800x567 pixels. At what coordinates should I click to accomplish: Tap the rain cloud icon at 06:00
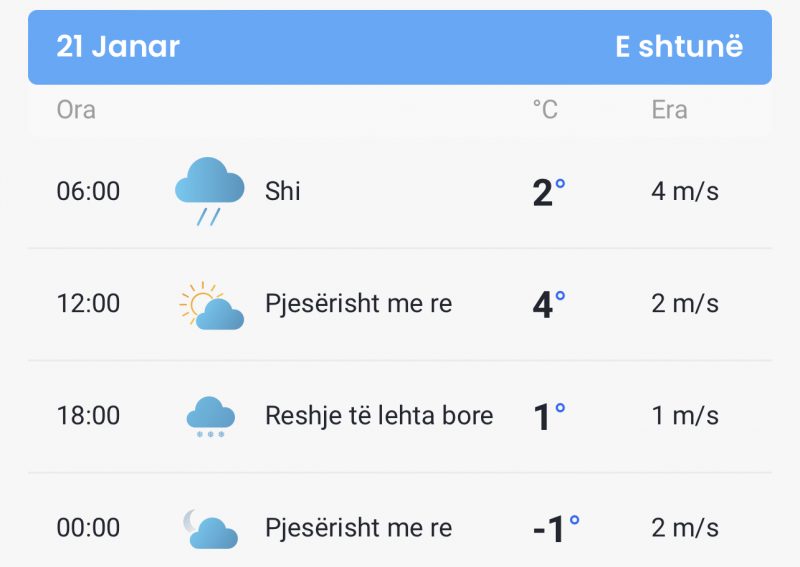tap(209, 191)
